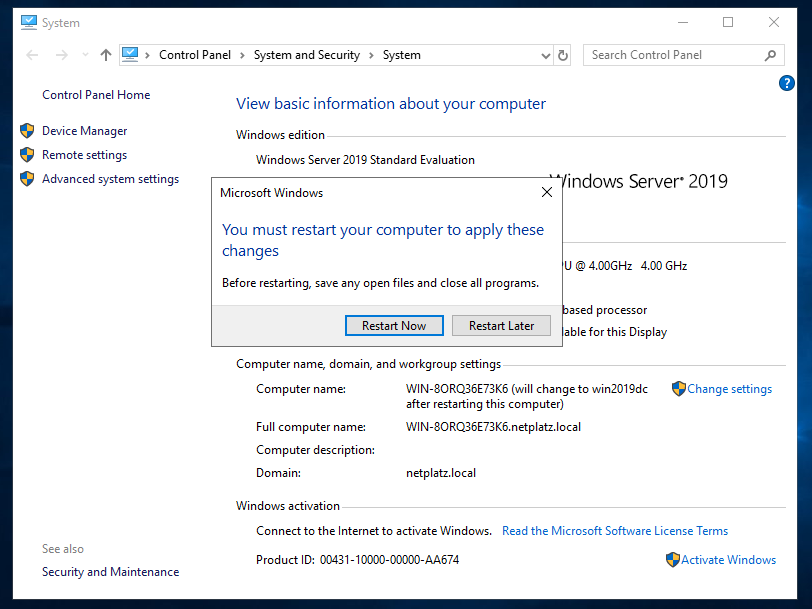Open Security and Maintenance
812x609 pixels.
click(110, 572)
